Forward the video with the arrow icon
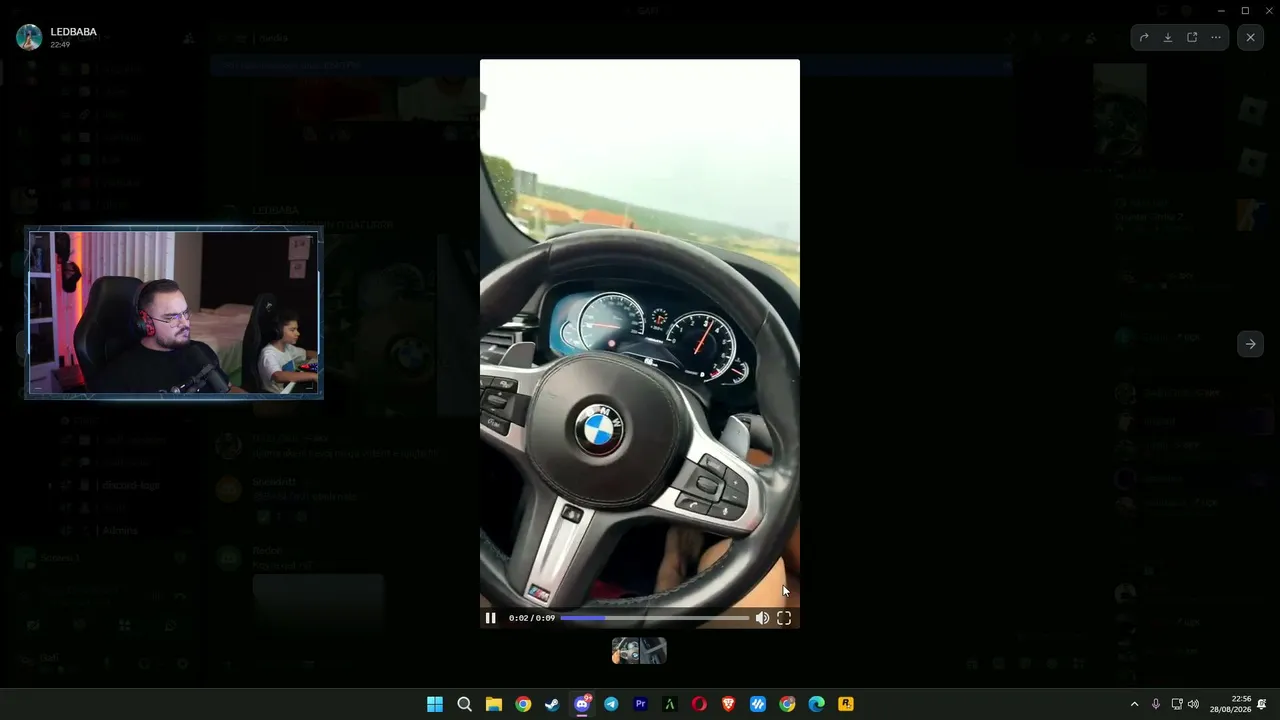This screenshot has height=720, width=1280. pos(1144,38)
